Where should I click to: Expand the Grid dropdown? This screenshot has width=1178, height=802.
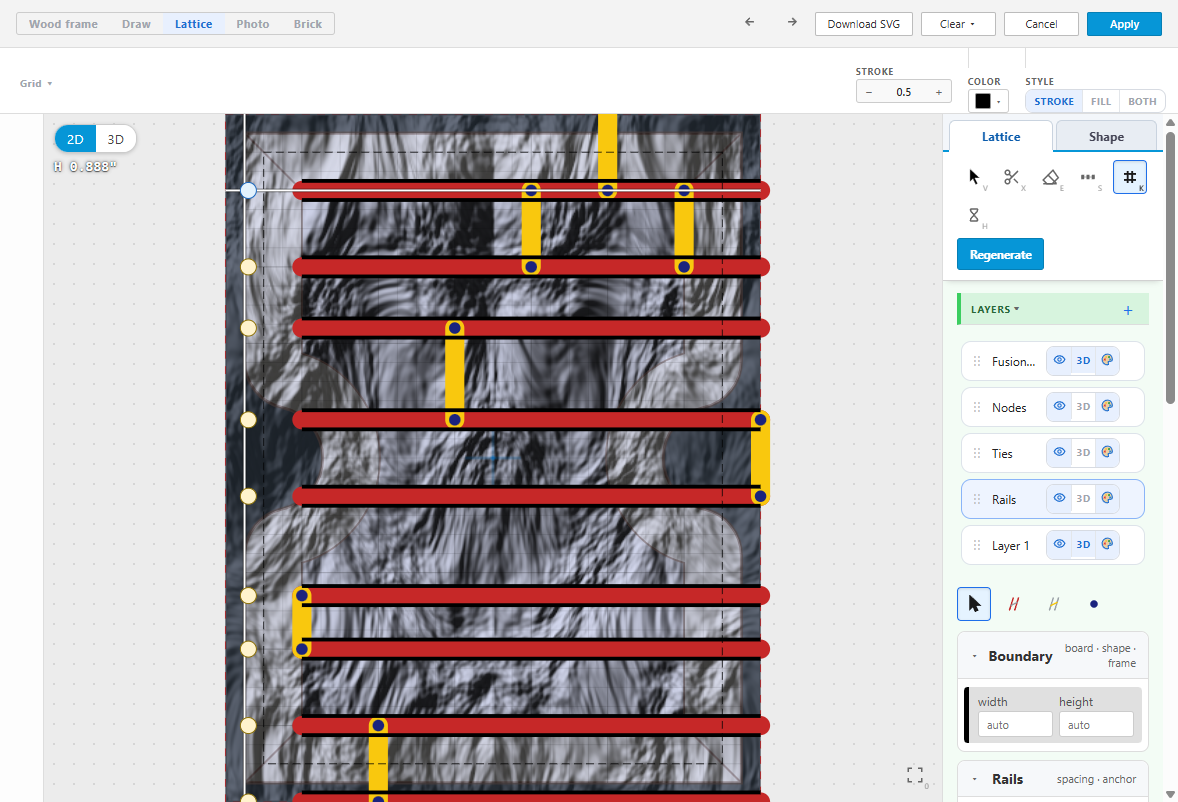pos(35,83)
